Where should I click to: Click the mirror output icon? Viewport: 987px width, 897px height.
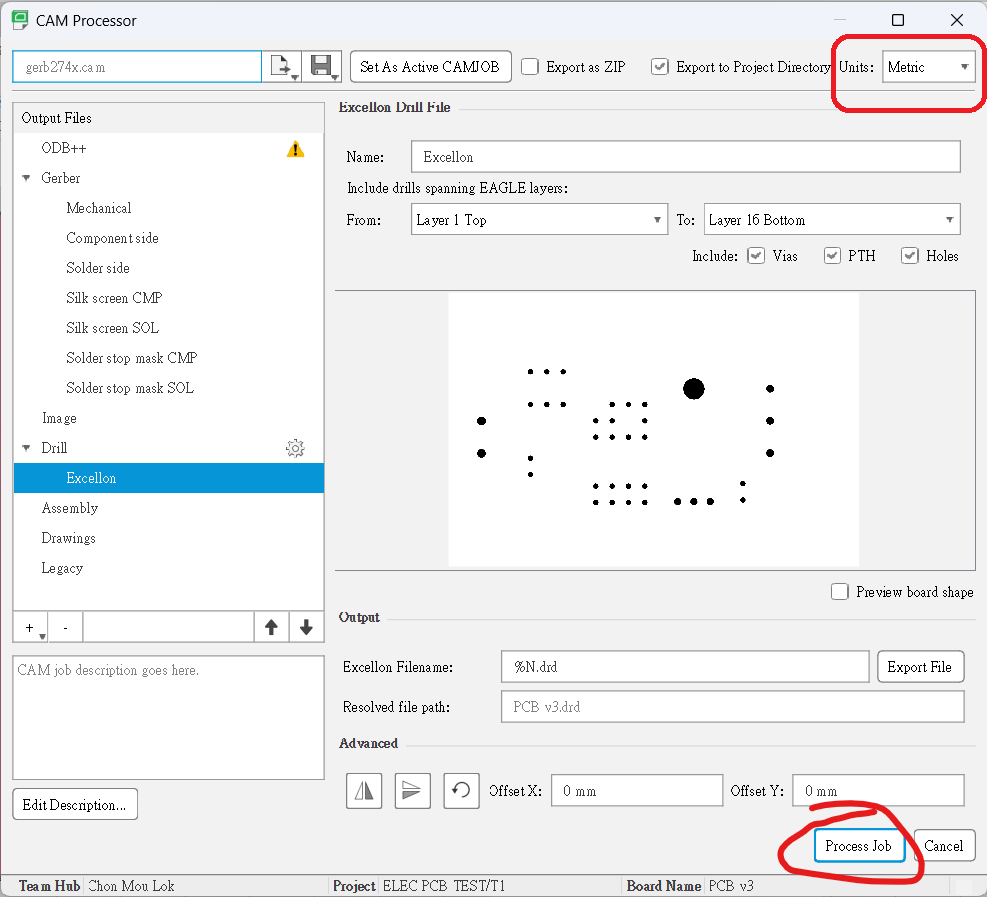(x=365, y=791)
